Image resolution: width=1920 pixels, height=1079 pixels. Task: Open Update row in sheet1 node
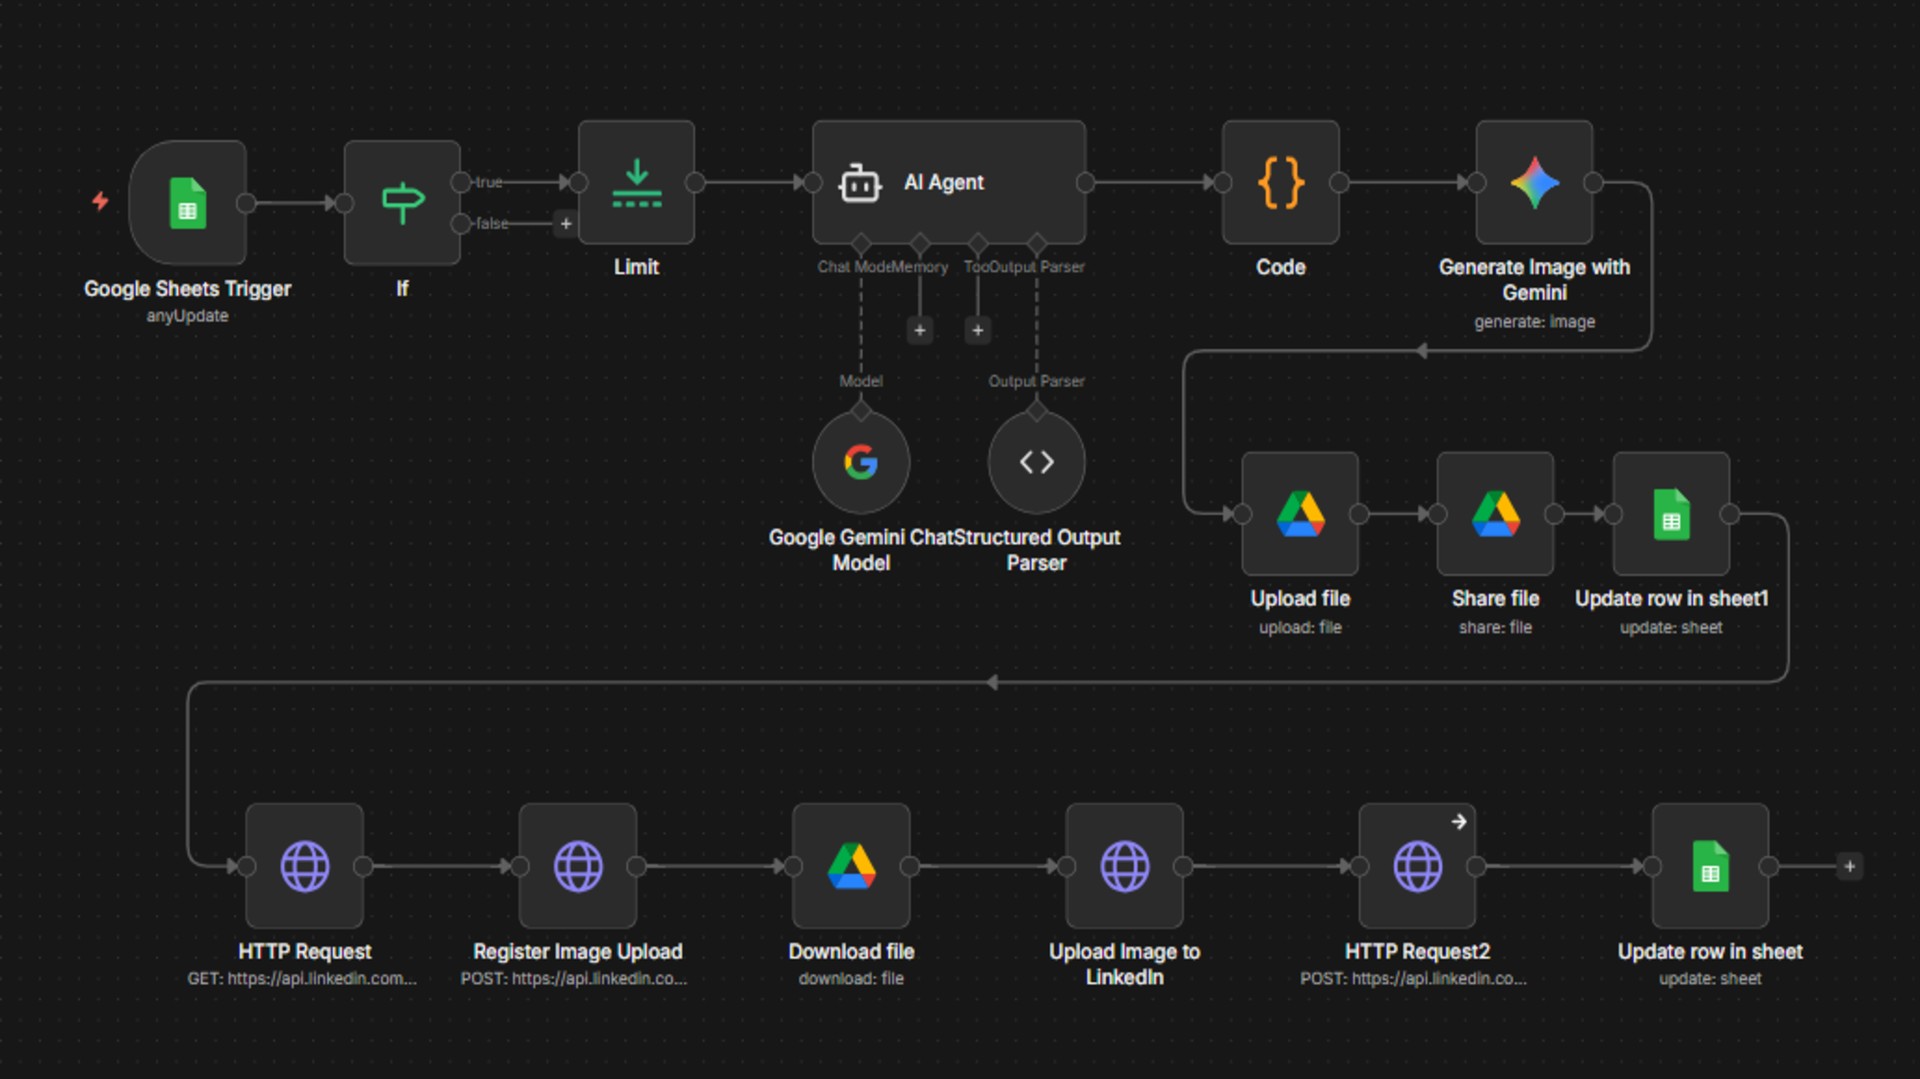tap(1671, 514)
